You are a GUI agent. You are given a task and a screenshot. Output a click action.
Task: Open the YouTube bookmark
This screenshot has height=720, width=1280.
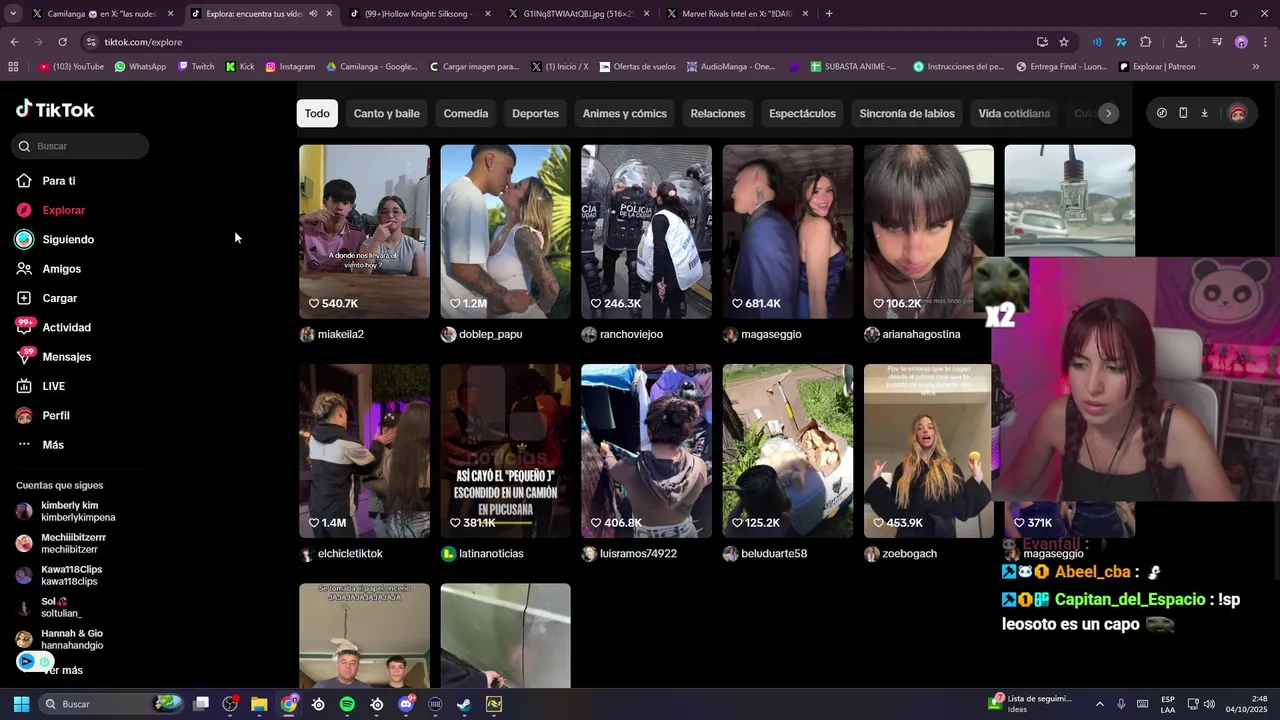71,67
